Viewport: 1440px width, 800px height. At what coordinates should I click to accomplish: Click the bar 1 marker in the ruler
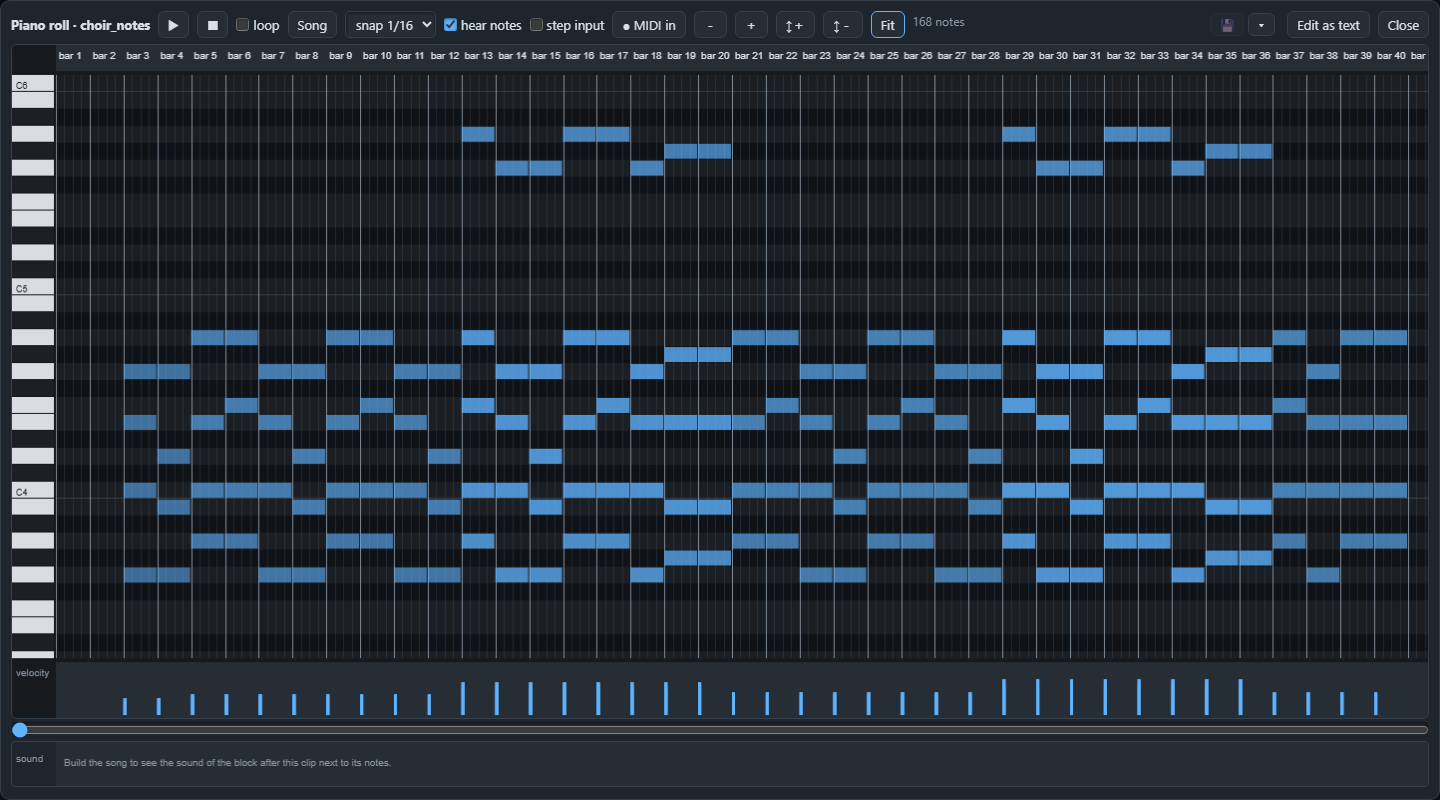70,56
